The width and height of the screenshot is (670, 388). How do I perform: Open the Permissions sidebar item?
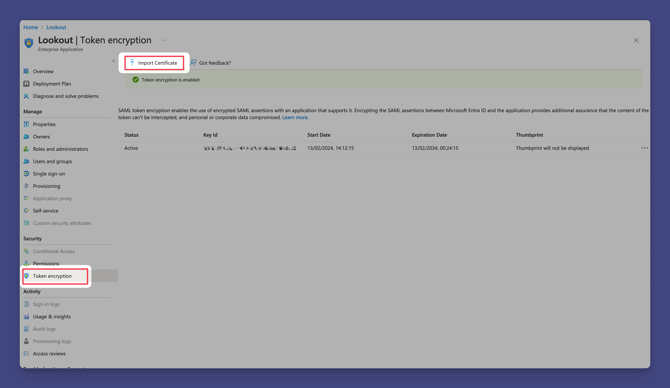pos(46,264)
